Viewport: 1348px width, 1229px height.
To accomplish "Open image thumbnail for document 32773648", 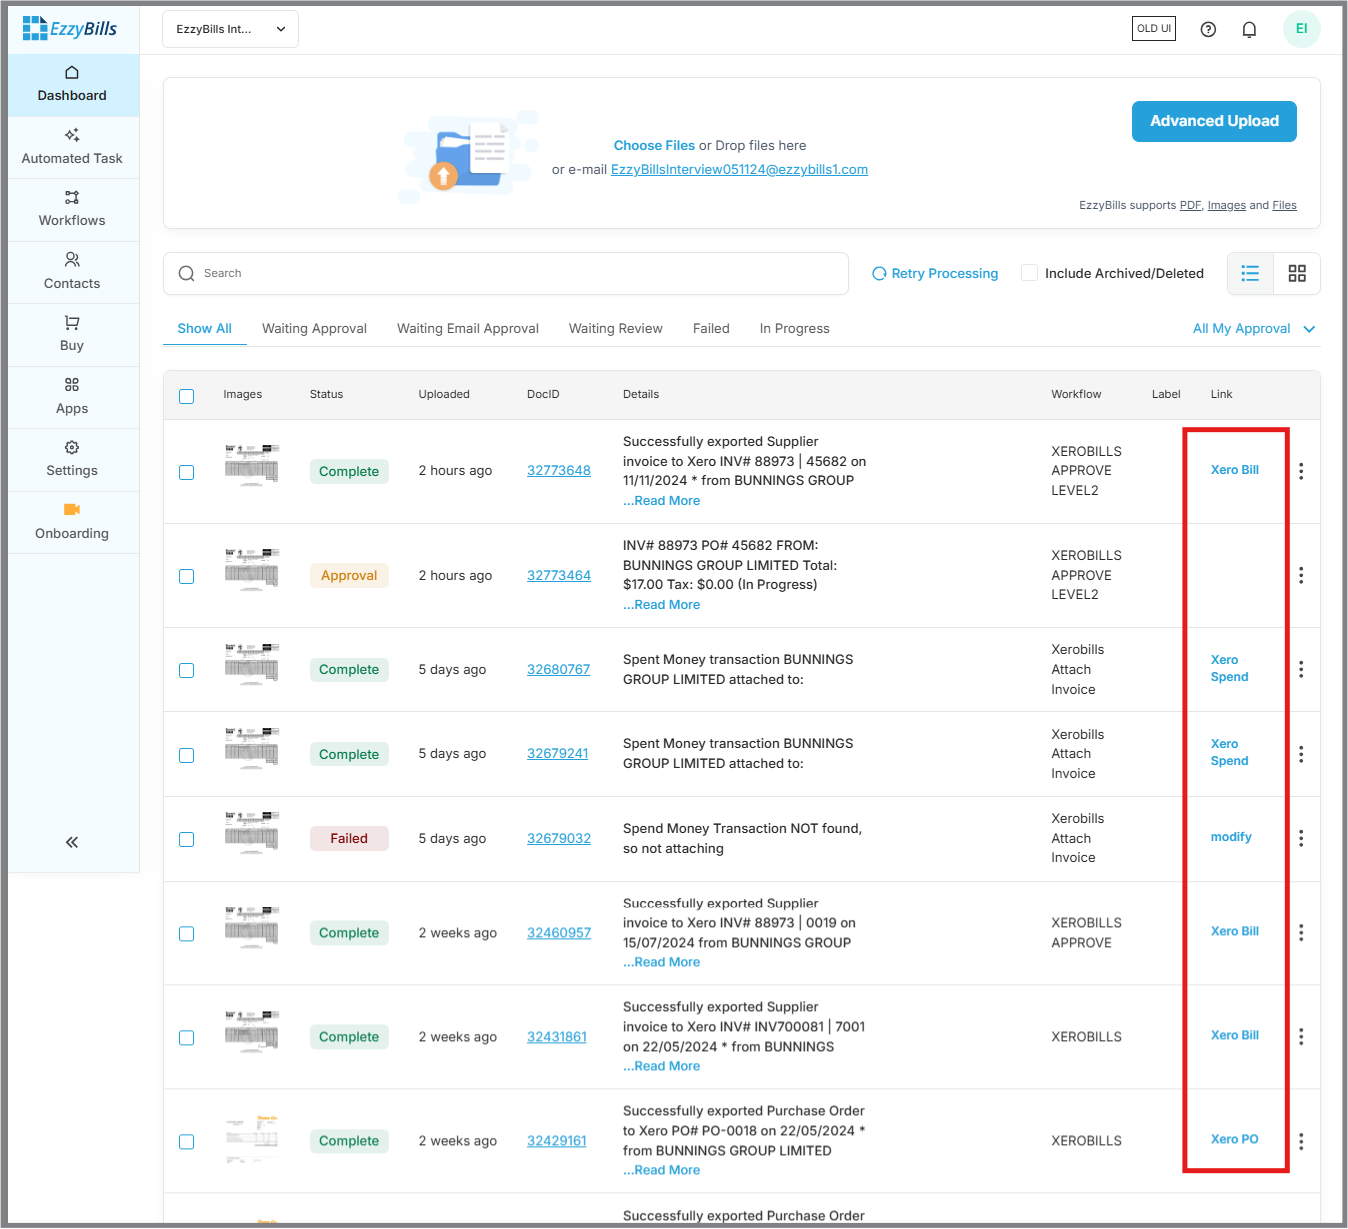I will (x=252, y=465).
